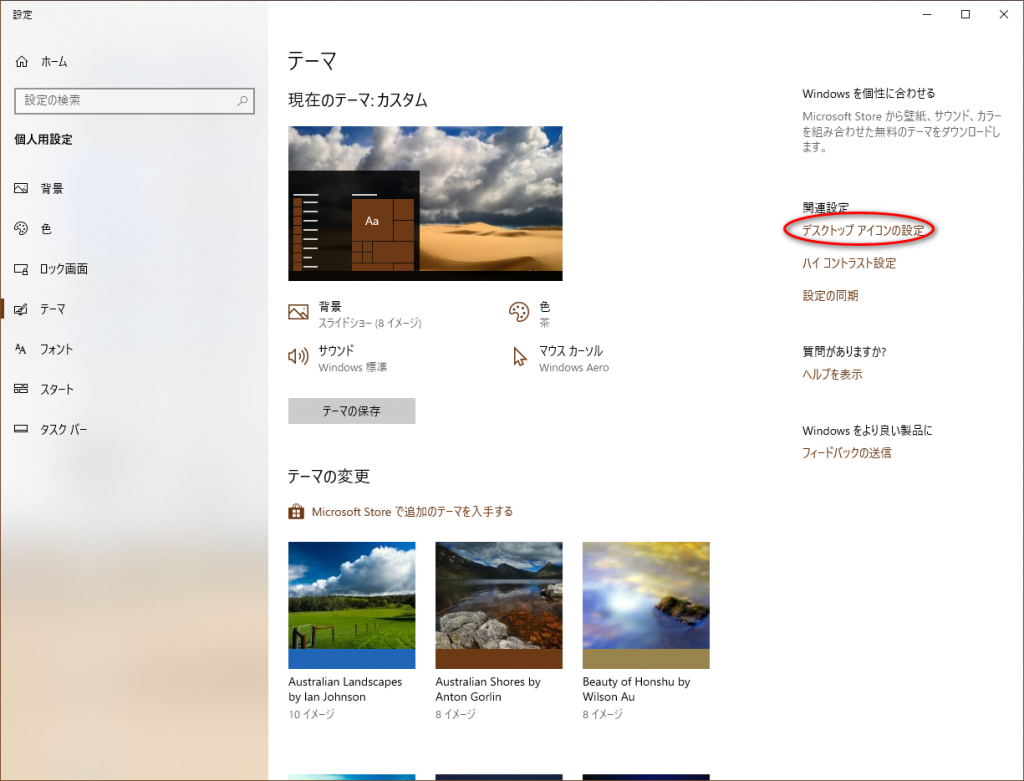Open Microsoft Store で追加のテーマを入手する link
1024x781 pixels.
pyautogui.click(x=412, y=511)
